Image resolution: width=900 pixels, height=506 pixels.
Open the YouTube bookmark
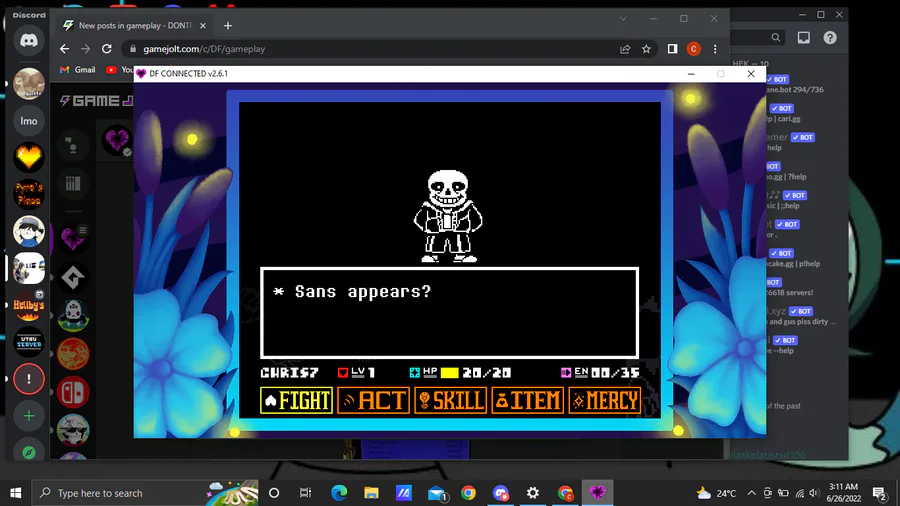[x=119, y=69]
